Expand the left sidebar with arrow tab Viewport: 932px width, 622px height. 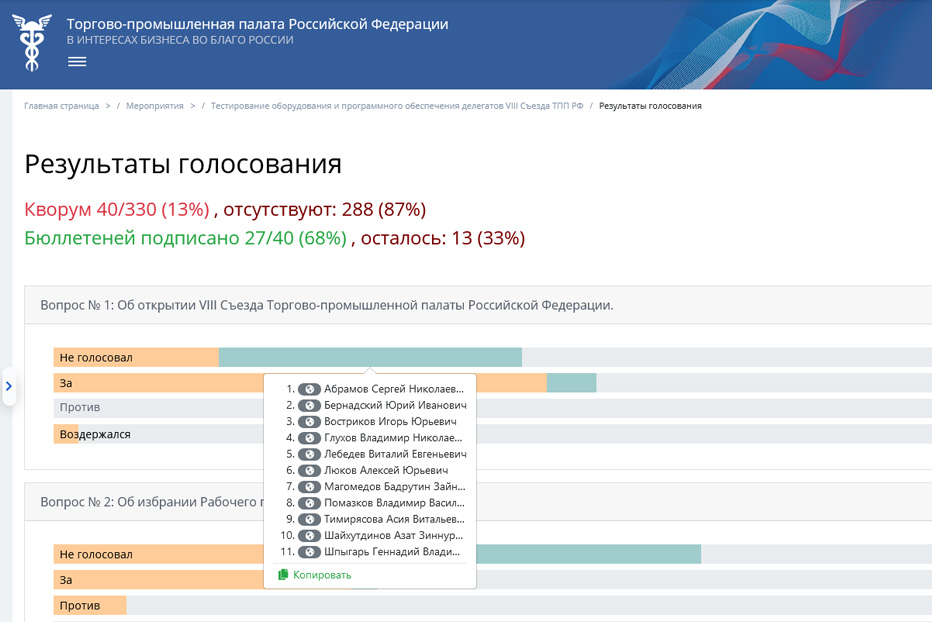click(x=8, y=386)
